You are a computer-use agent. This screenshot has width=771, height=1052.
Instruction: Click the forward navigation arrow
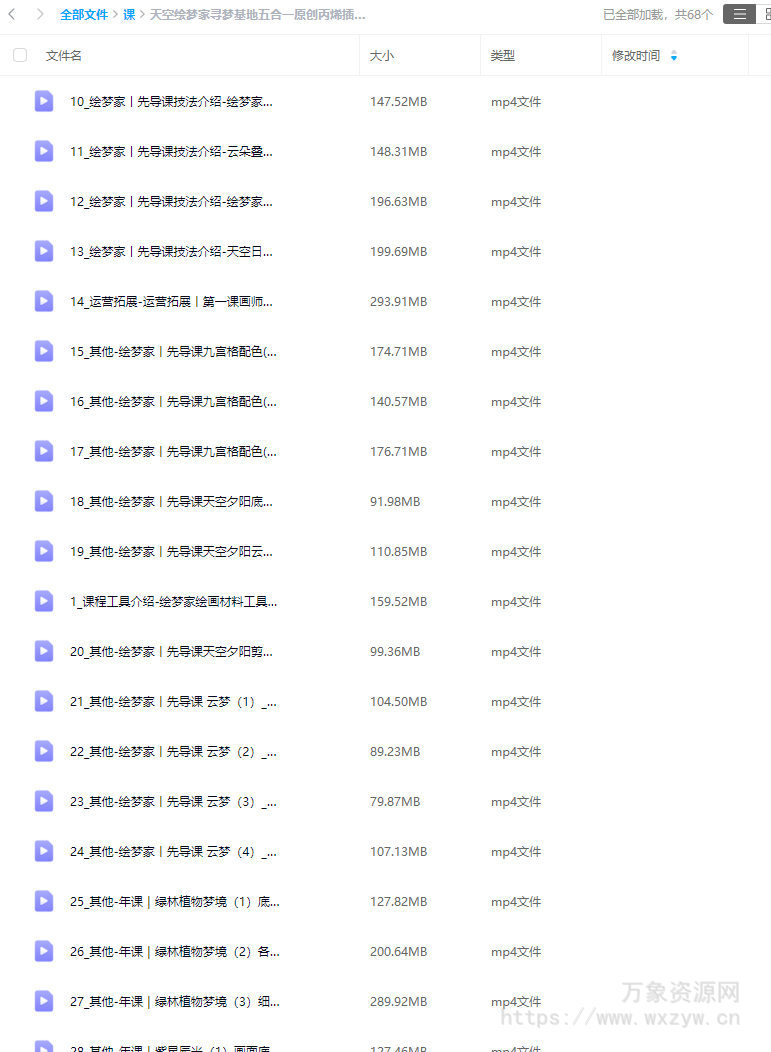40,14
